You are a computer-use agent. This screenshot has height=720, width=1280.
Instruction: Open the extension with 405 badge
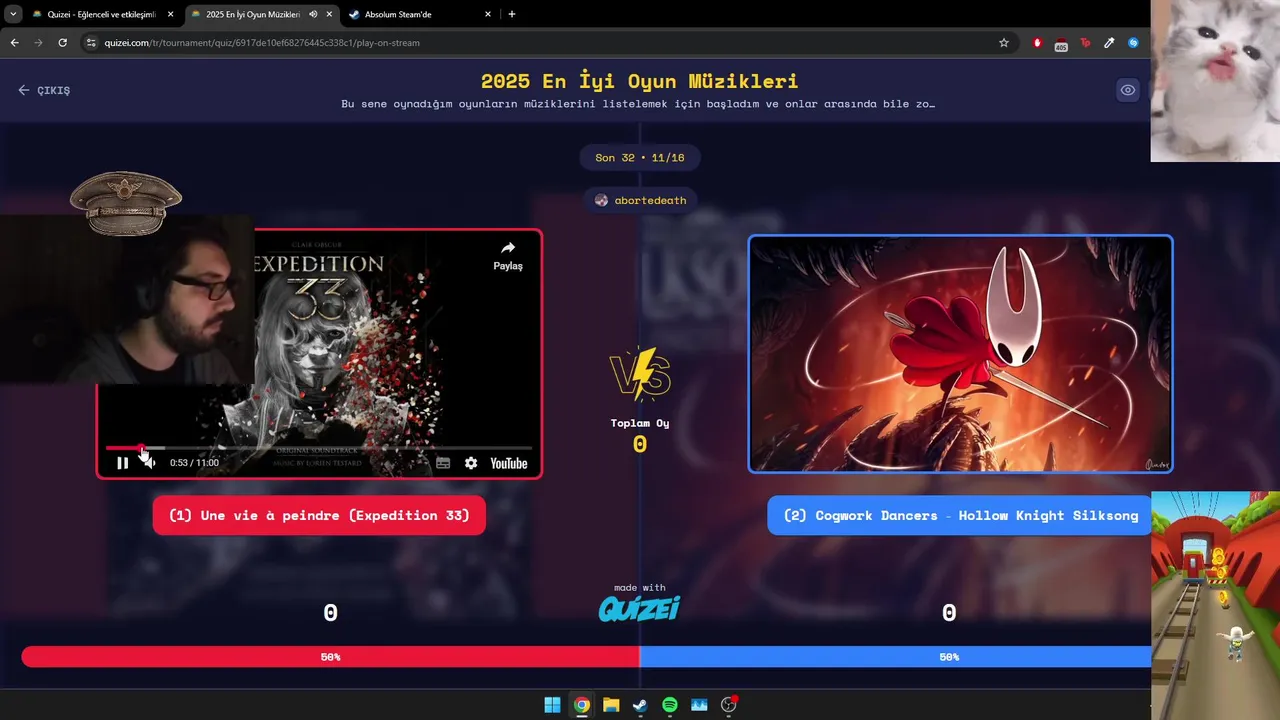(1061, 44)
